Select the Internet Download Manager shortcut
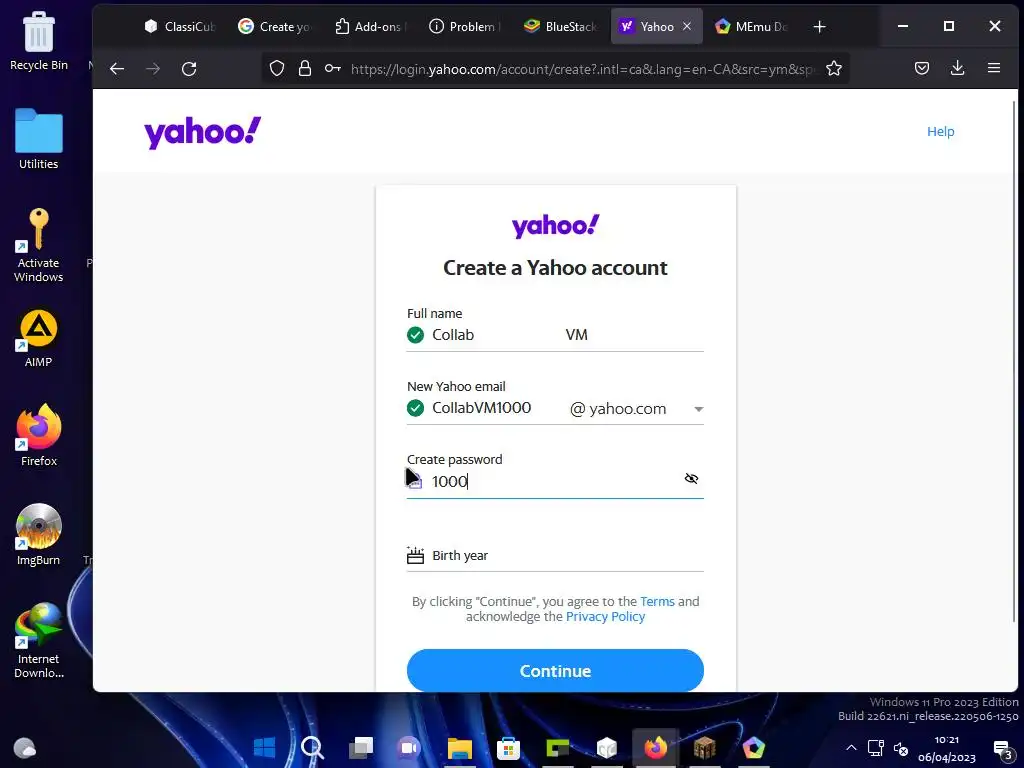The height and width of the screenshot is (768, 1024). tap(39, 641)
